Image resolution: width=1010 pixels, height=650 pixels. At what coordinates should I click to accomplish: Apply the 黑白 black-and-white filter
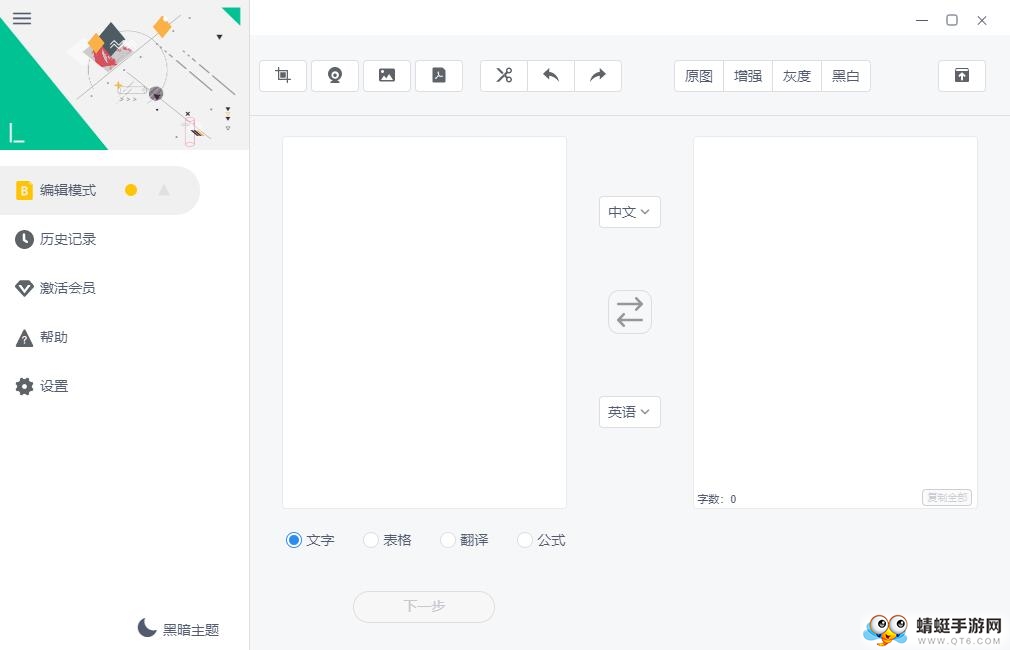[846, 76]
